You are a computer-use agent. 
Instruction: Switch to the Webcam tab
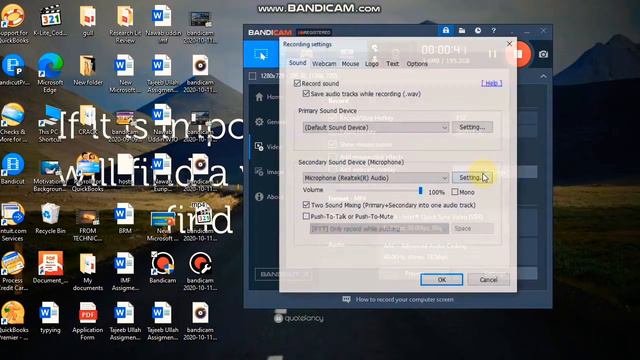[x=324, y=64]
